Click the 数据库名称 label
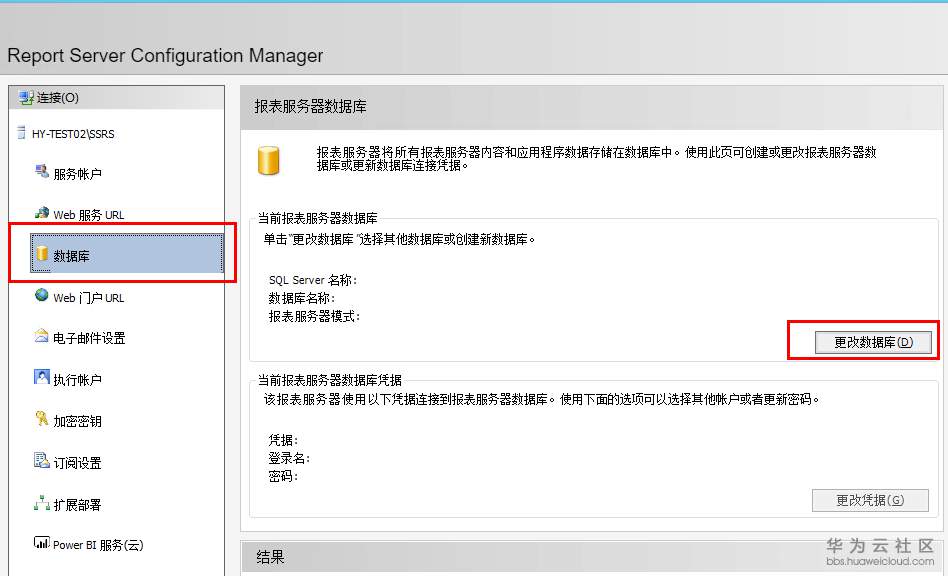The image size is (948, 576). pyautogui.click(x=302, y=298)
